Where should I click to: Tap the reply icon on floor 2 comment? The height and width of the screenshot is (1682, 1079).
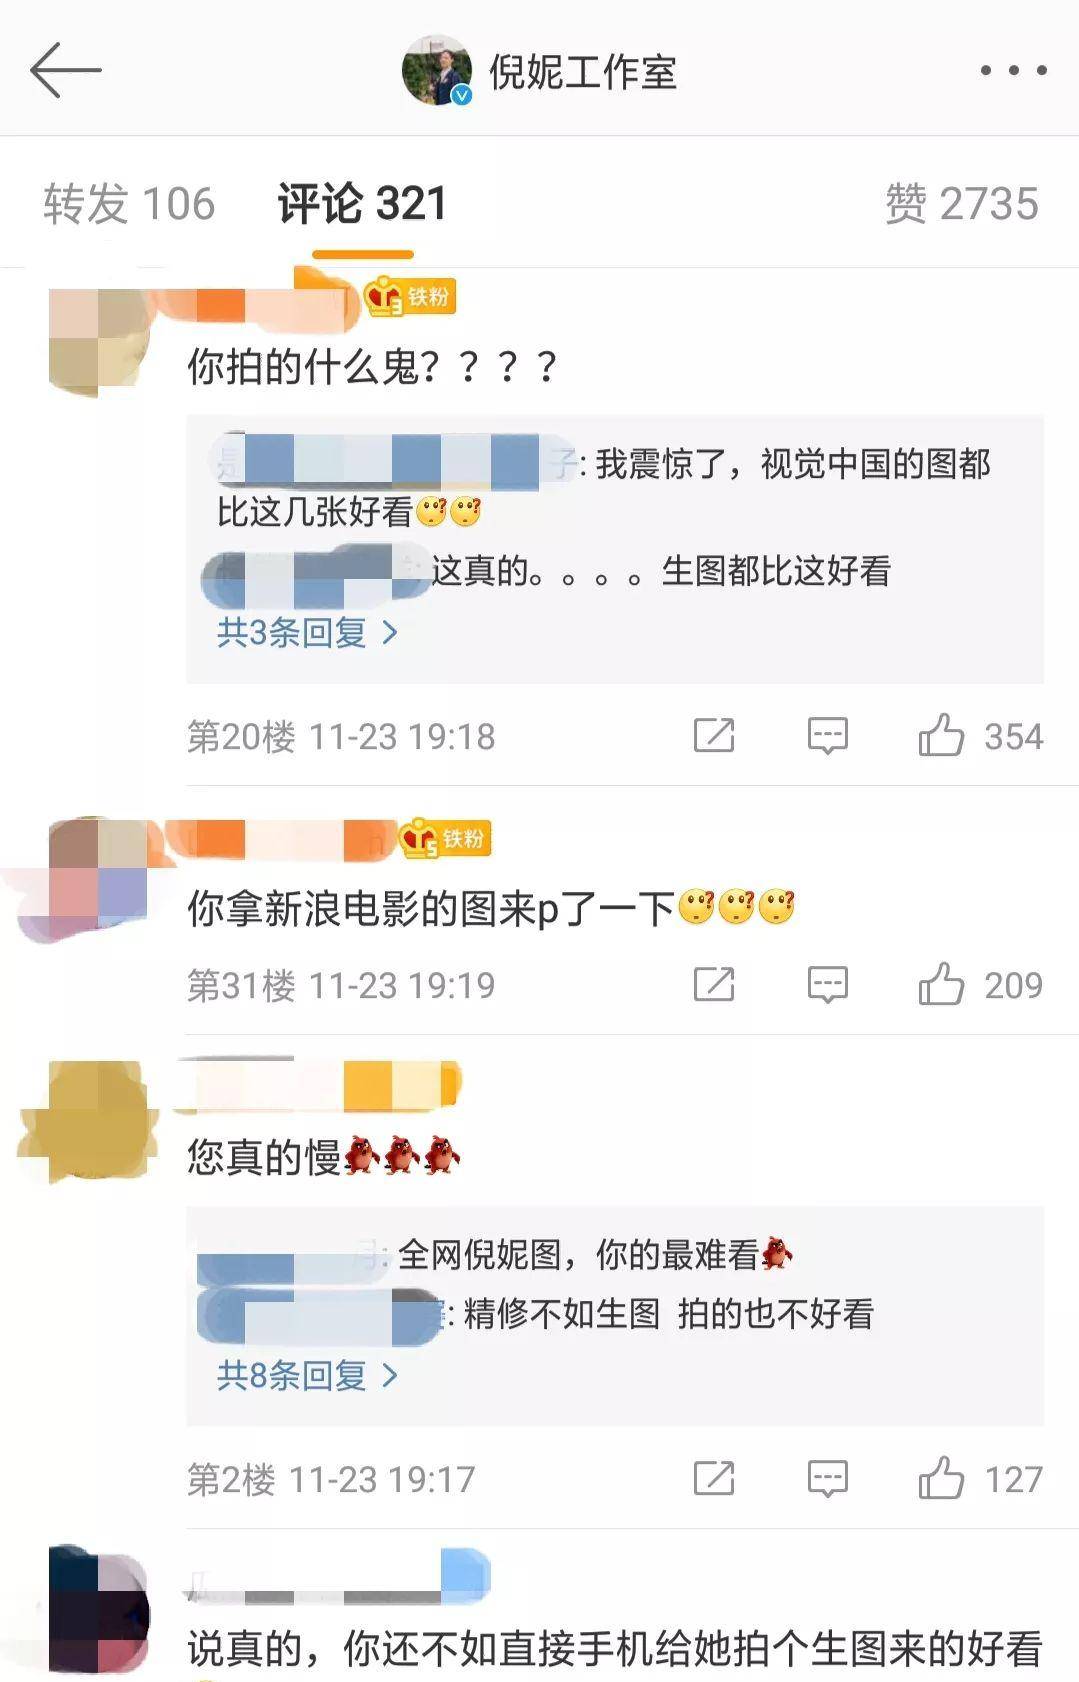(x=828, y=1478)
